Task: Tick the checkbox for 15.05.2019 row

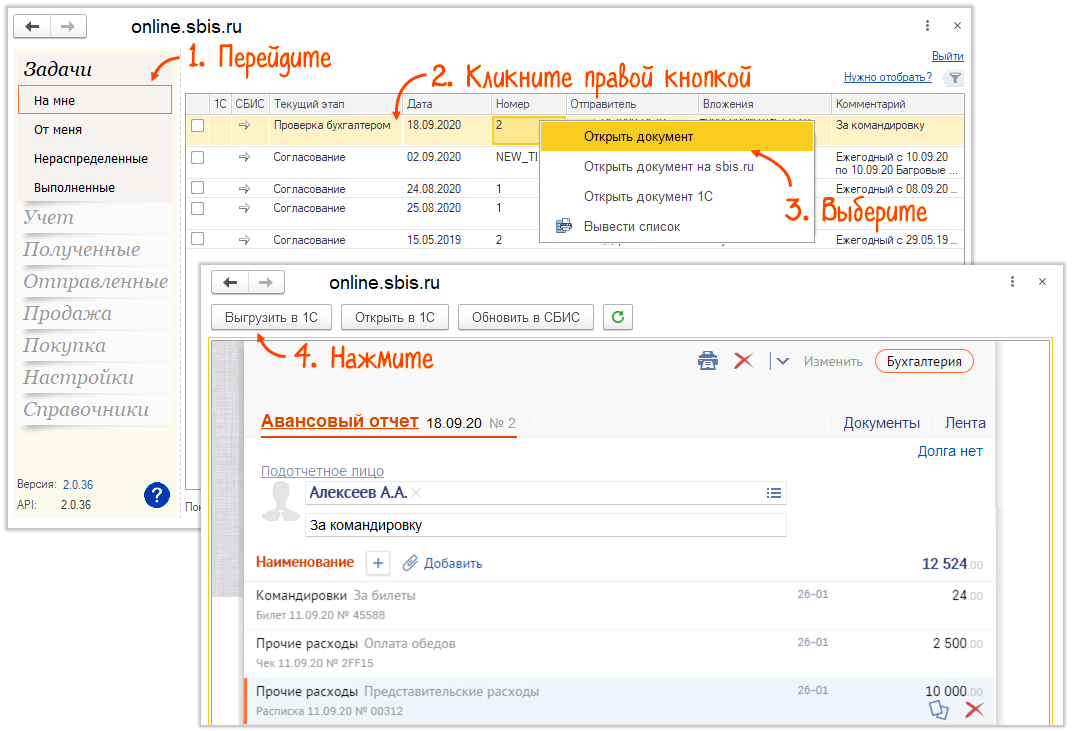Action: (x=198, y=240)
